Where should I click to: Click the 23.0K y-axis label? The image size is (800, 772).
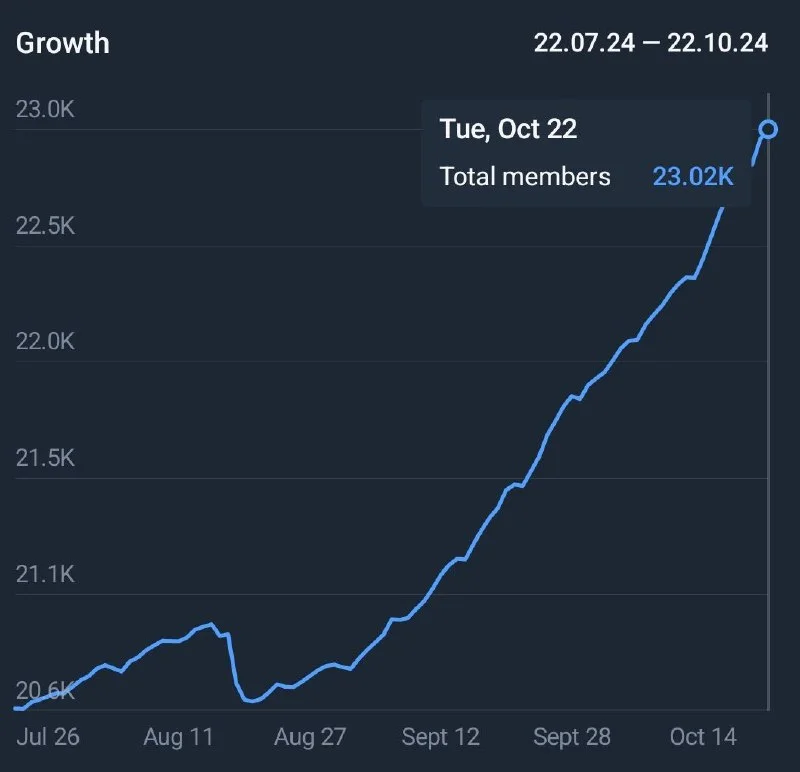[45, 109]
